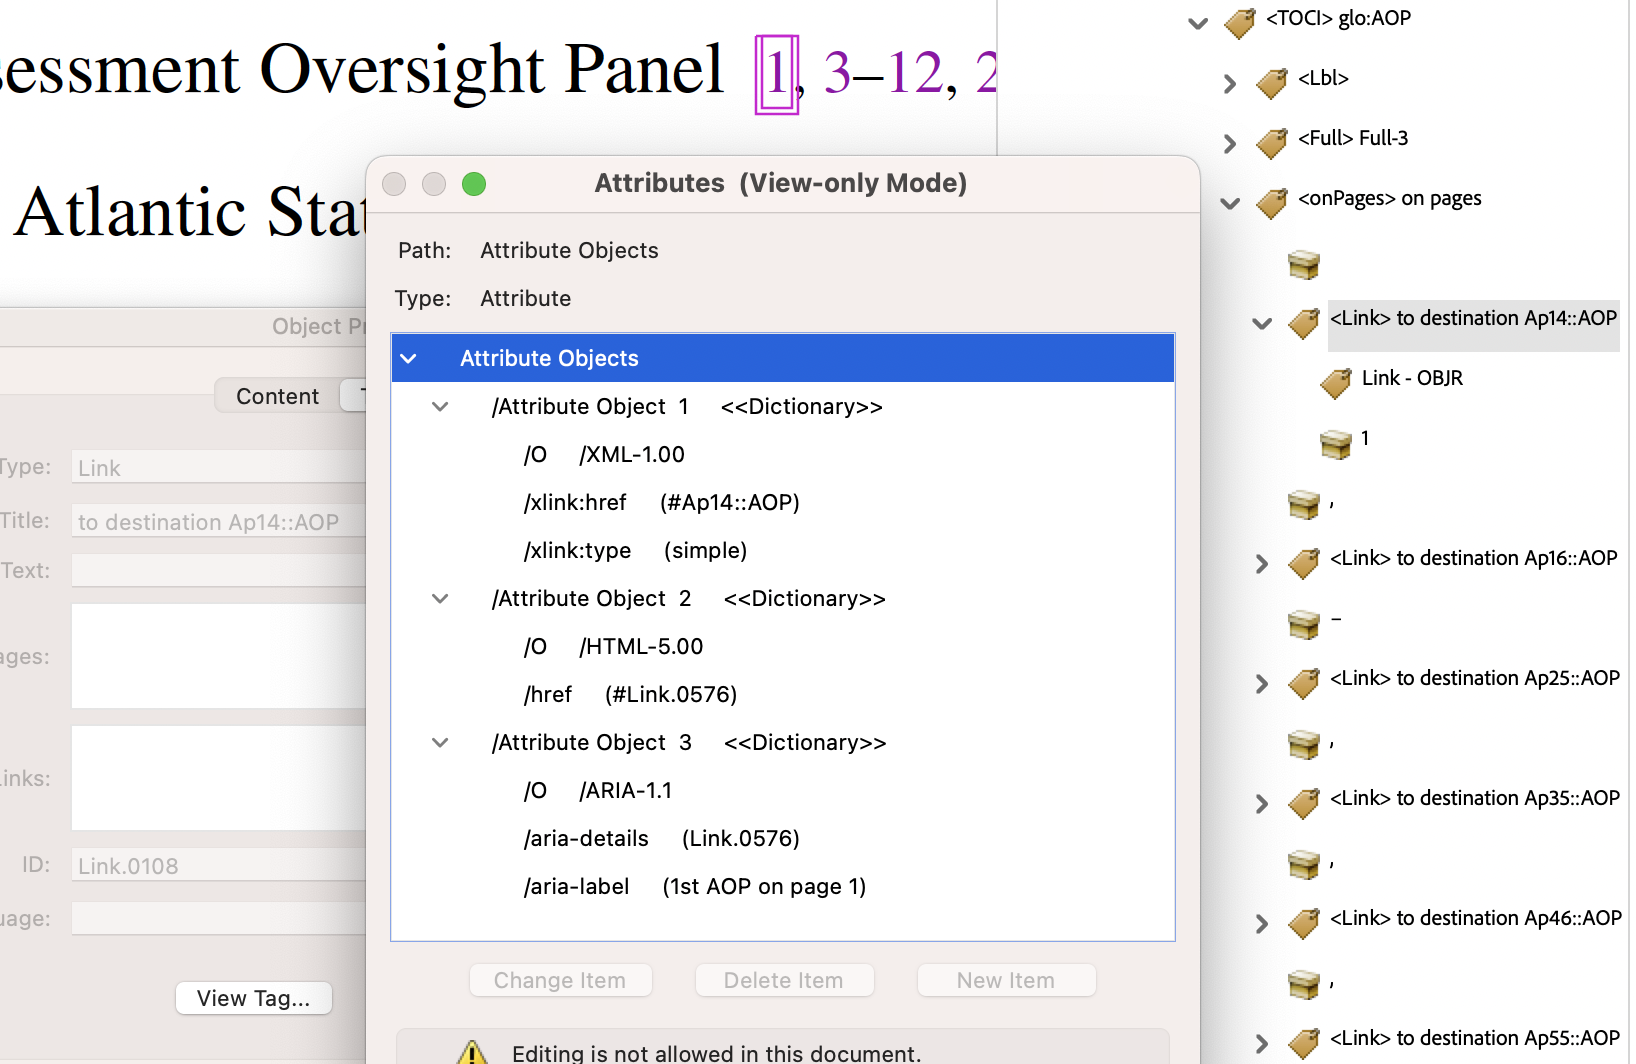Click the Full-3 tag icon
Screen dimensions: 1636x1064
tap(1272, 142)
